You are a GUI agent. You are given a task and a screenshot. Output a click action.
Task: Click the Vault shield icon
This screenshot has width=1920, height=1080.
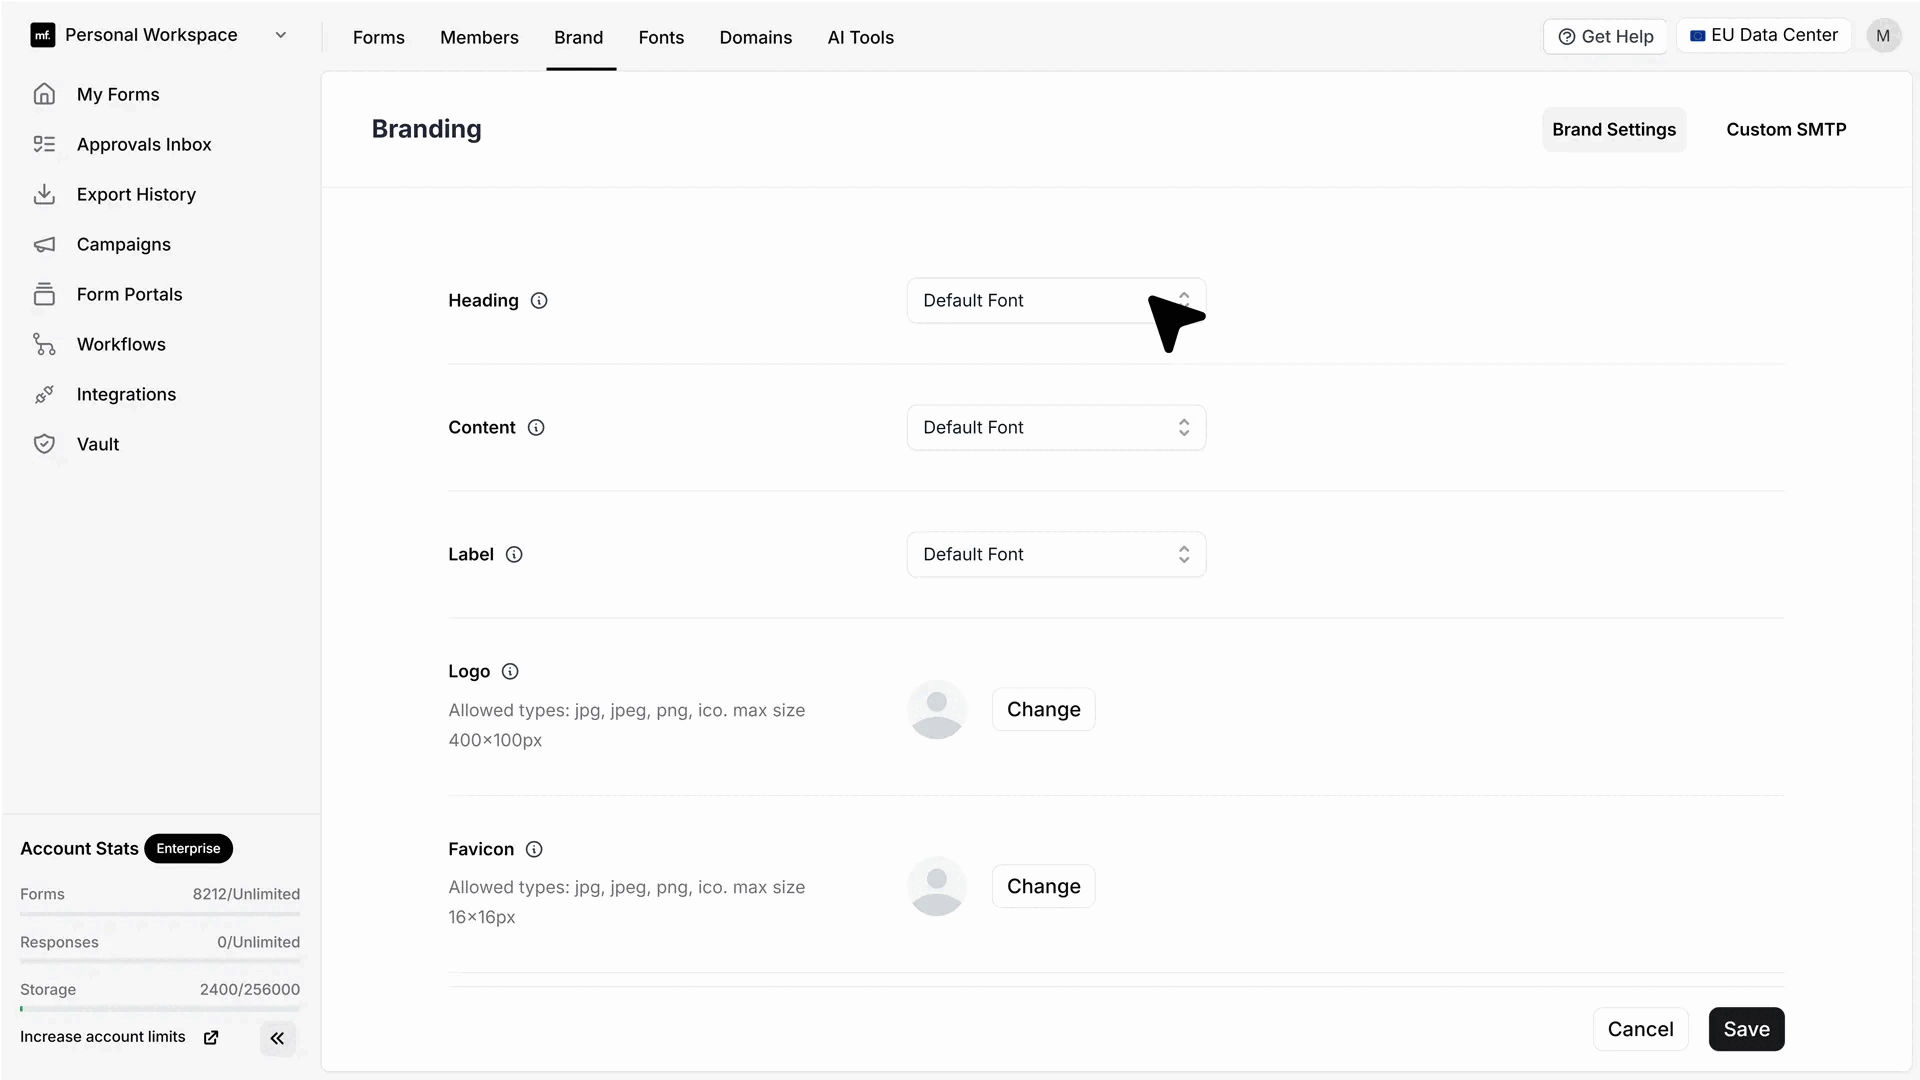[x=44, y=444]
